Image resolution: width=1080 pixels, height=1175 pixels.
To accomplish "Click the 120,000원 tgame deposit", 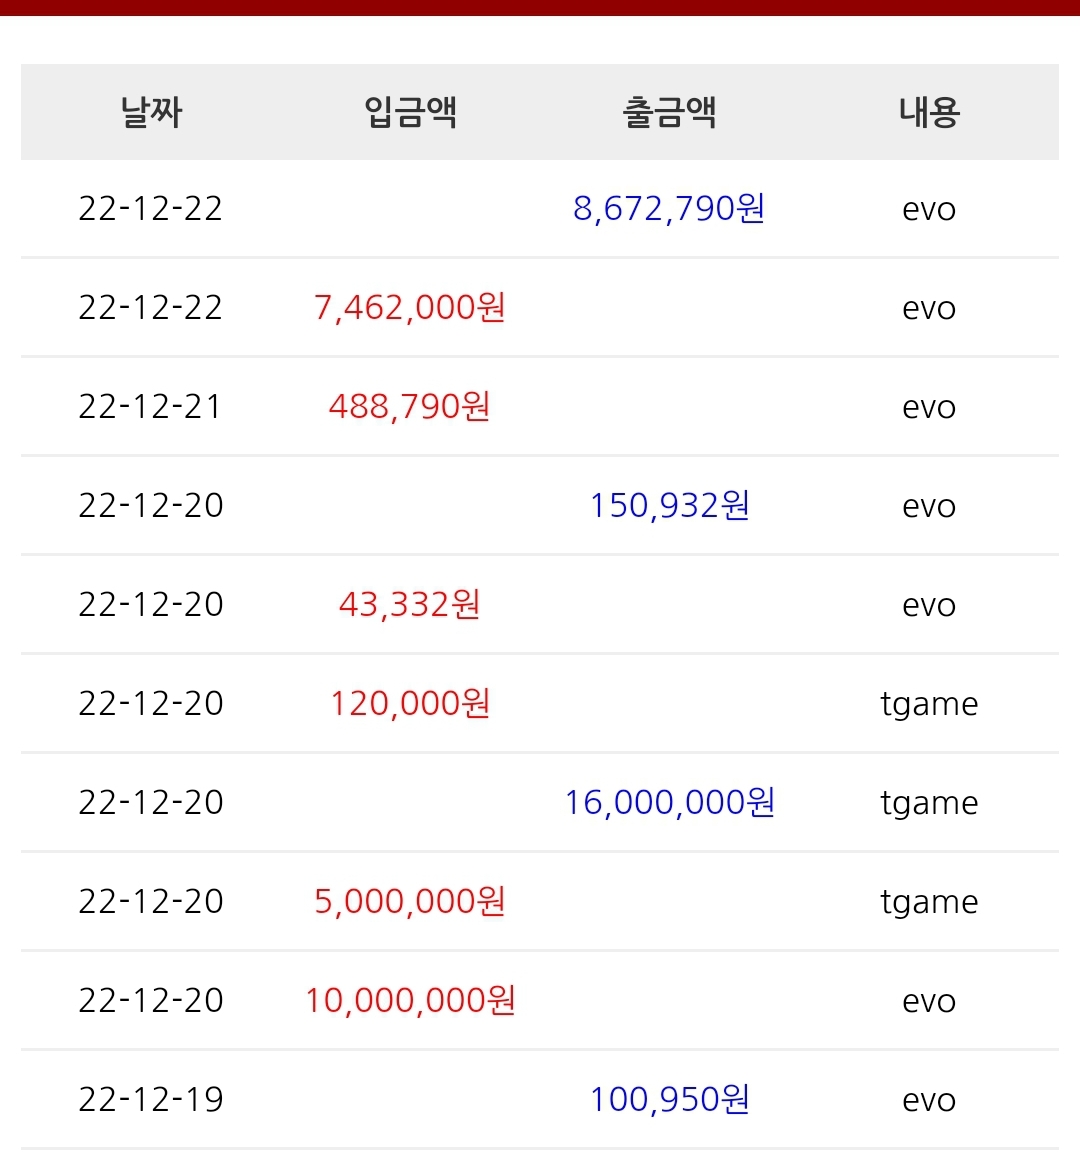I will pyautogui.click(x=410, y=703).
